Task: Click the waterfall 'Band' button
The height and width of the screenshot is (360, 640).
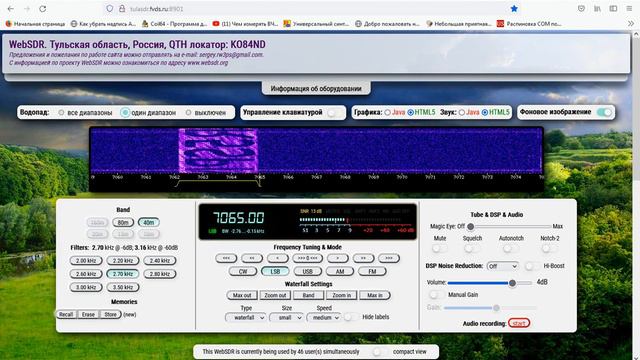Action: [x=308, y=295]
